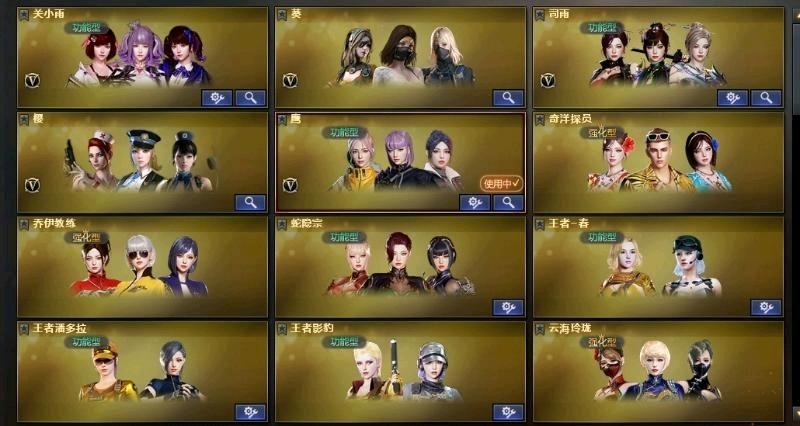Click the V badge on the 樱 card

33,185
